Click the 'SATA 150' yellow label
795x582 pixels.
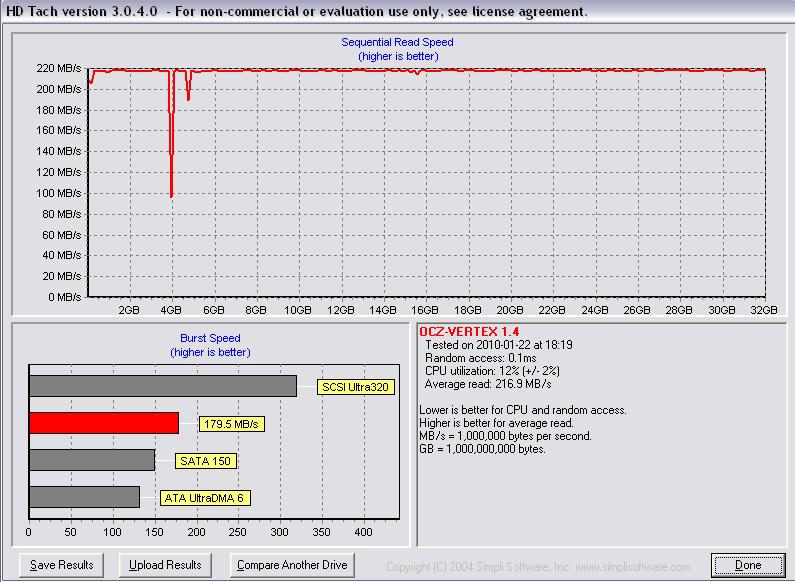click(x=205, y=461)
